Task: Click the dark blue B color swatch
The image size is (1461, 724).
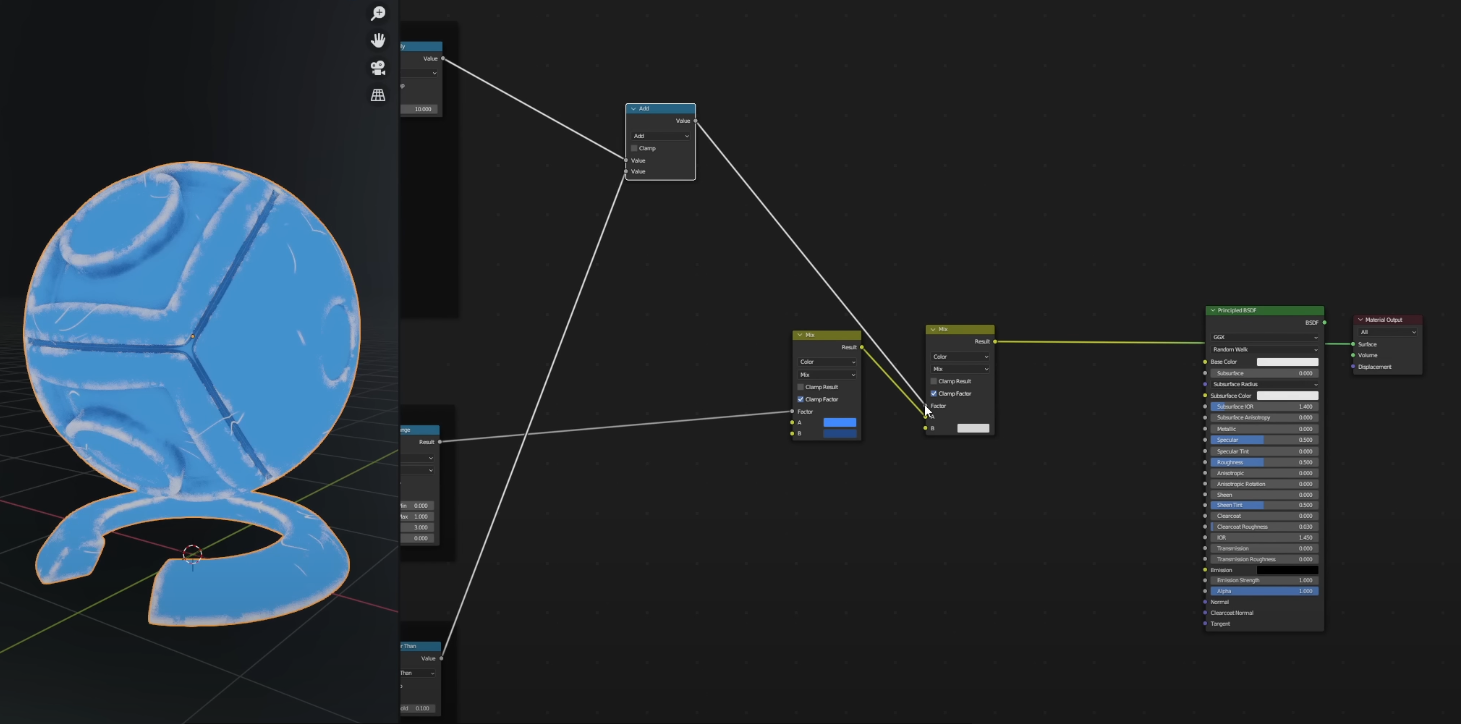Action: [x=840, y=434]
